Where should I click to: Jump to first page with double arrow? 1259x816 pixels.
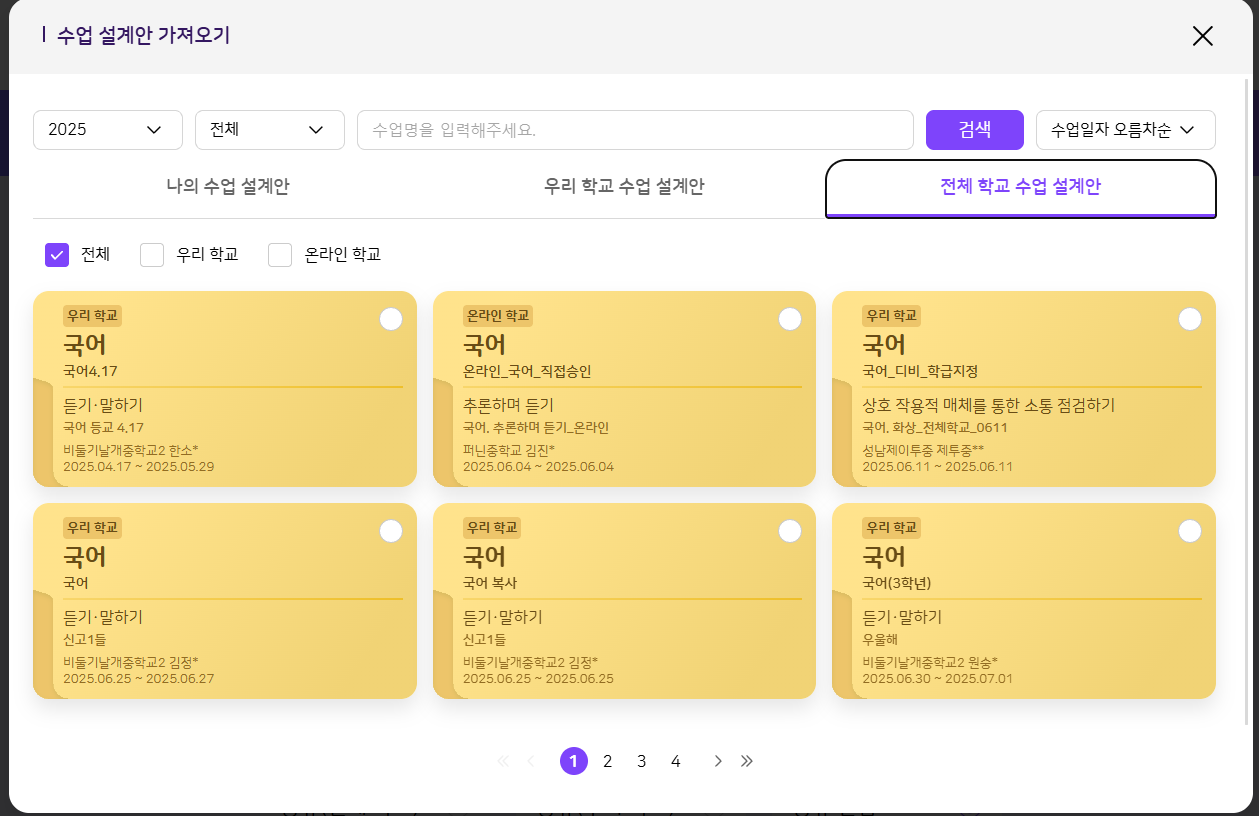point(502,761)
